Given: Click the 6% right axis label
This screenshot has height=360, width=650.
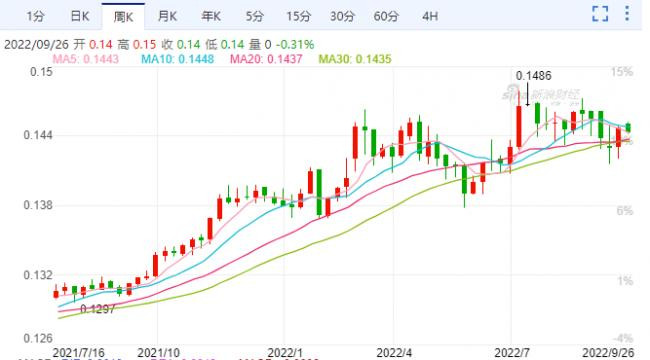Looking at the screenshot, I should [x=624, y=211].
